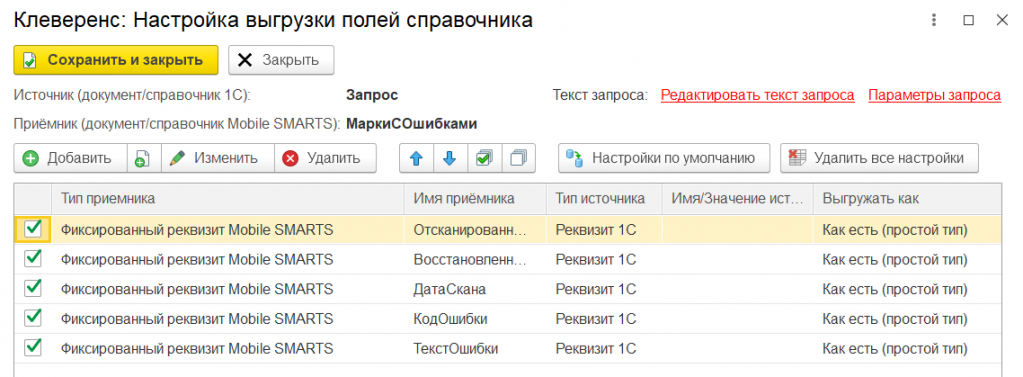
Task: Move selected row up with blue arrow
Action: (x=416, y=158)
